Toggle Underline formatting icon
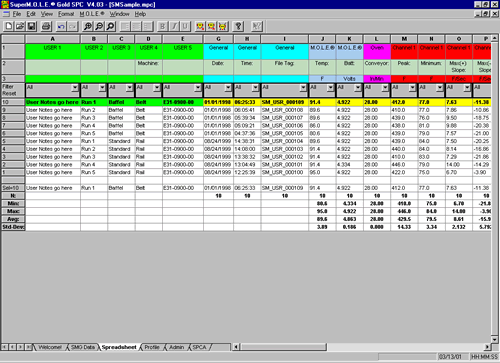This screenshot has width=500, height=363. 185,26
